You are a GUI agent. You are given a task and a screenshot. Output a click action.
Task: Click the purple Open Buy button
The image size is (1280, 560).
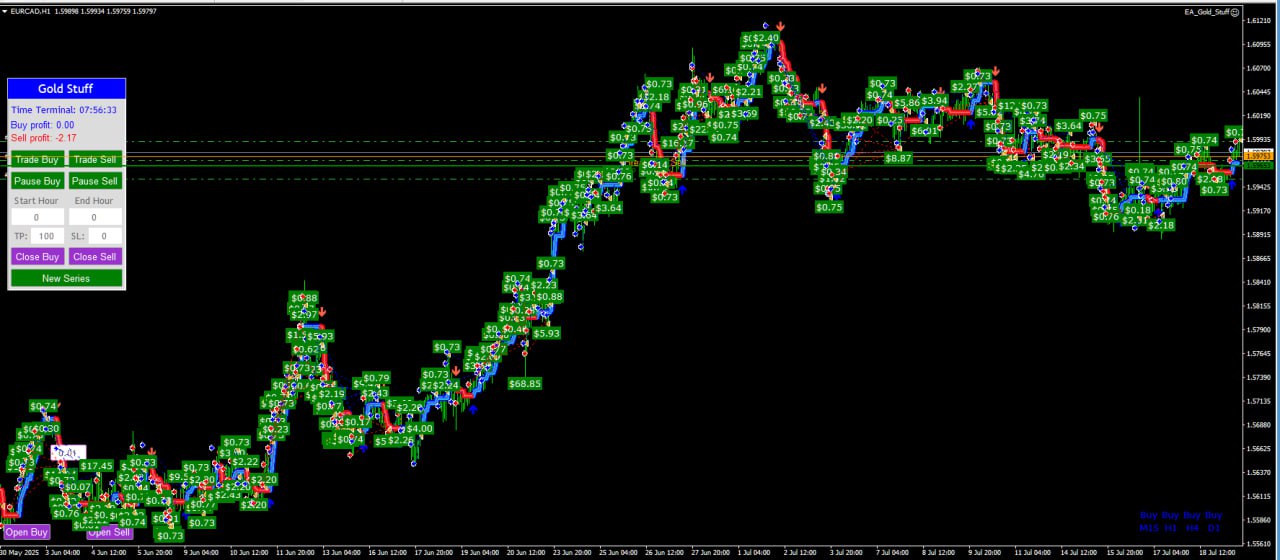point(27,532)
